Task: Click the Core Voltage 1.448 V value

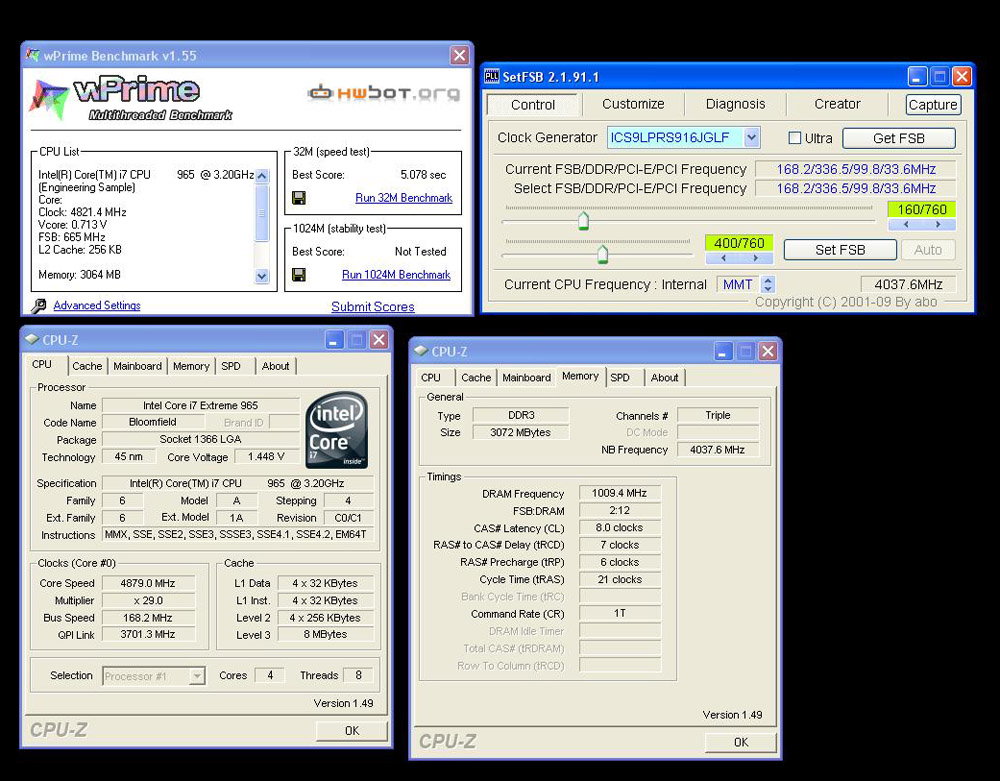Action: coord(266,457)
